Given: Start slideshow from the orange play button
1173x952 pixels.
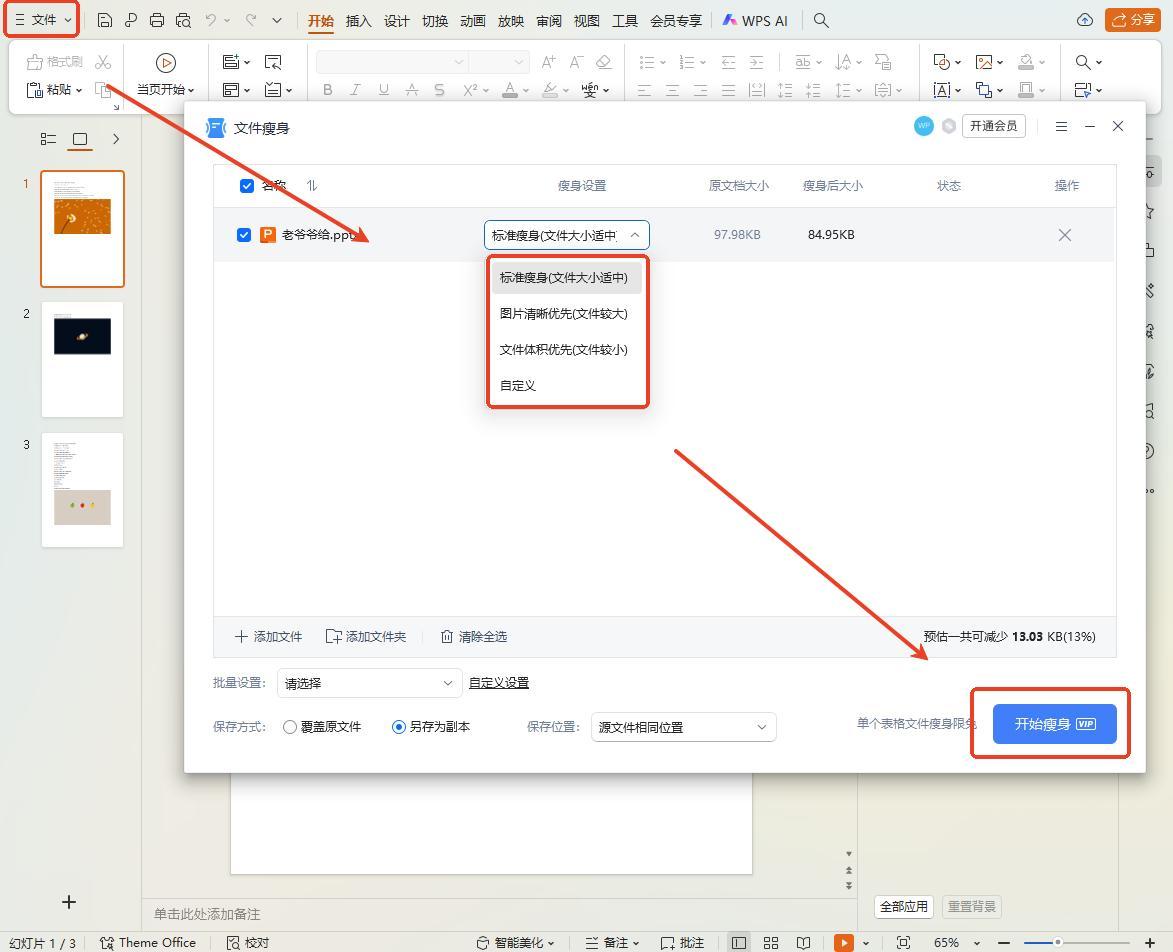Looking at the screenshot, I should click(x=844, y=942).
